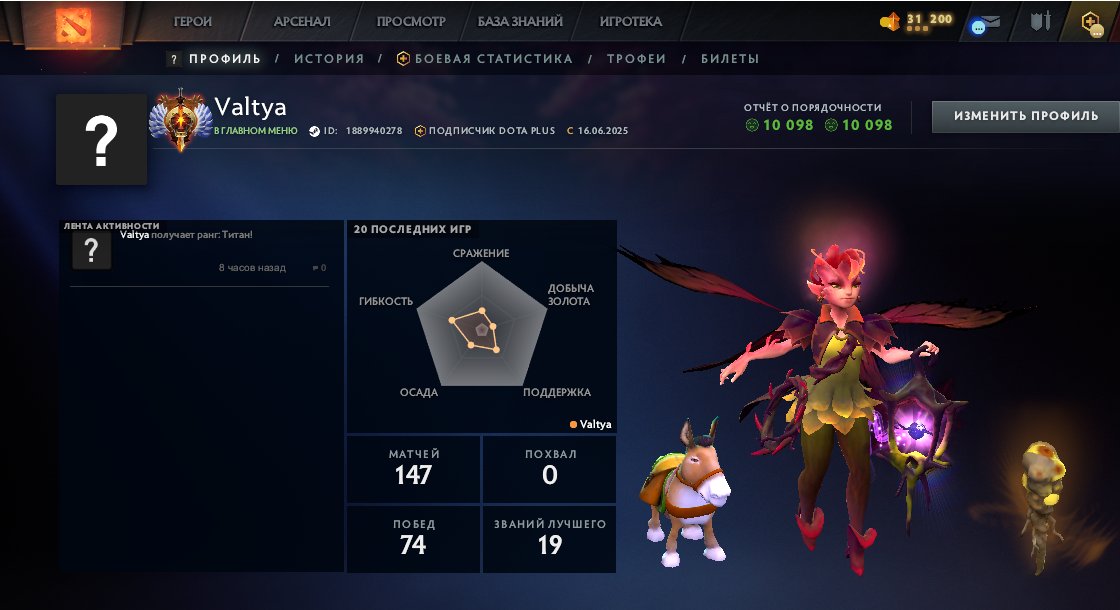Click the Dota 2 logo home icon
1120x610 pixels.
(74, 24)
